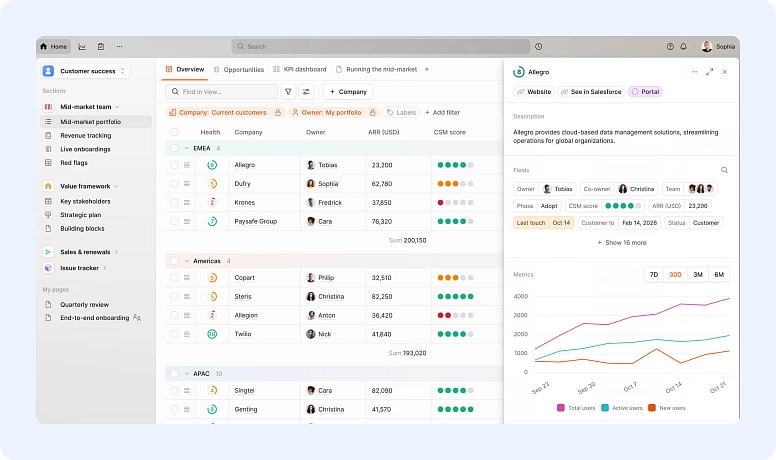Switch to the Opportunities tab
The height and width of the screenshot is (460, 776).
[239, 70]
